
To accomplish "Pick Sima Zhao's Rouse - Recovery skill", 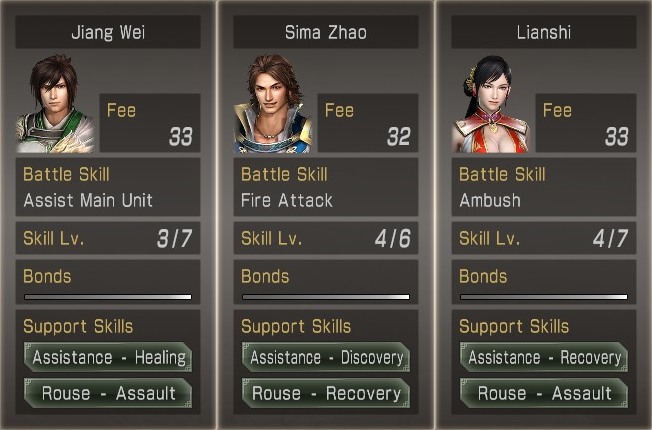I will [326, 393].
